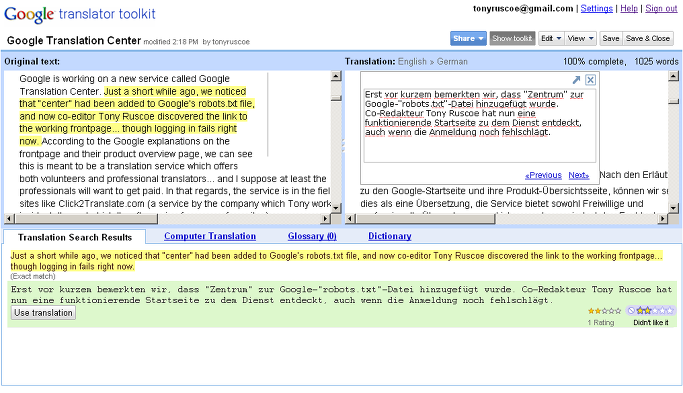The image size is (683, 393).
Task: Click Sign out
Action: click(661, 8)
